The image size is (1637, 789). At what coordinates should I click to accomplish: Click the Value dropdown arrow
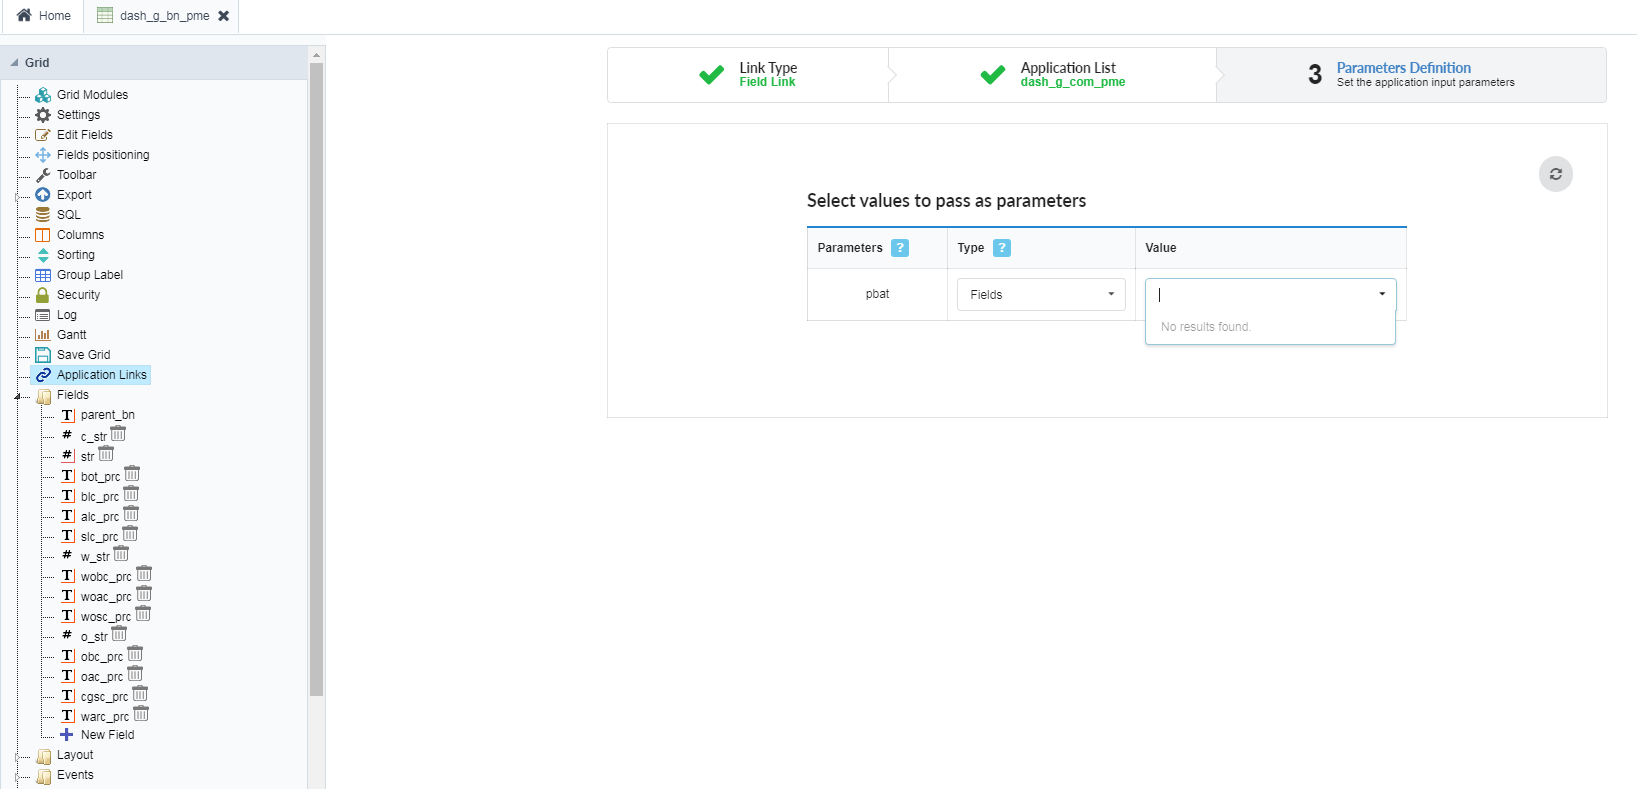click(x=1382, y=294)
